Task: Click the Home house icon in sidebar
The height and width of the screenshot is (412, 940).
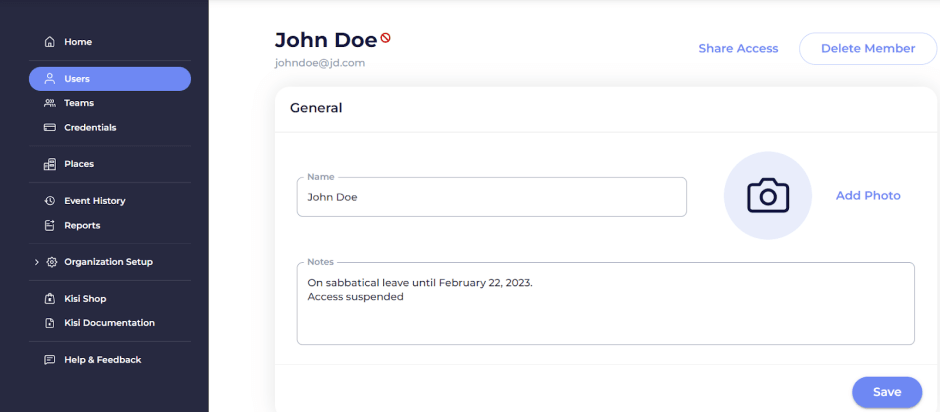Action: pyautogui.click(x=50, y=42)
